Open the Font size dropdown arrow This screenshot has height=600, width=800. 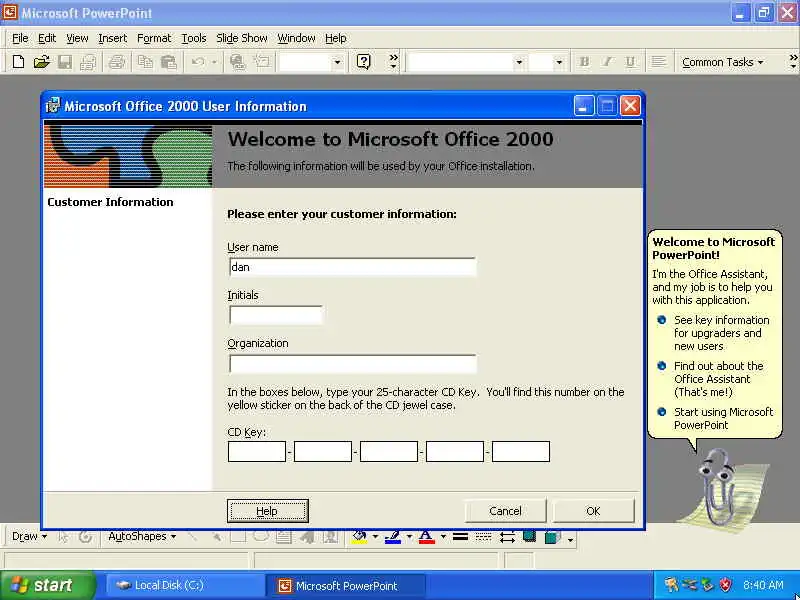click(x=559, y=62)
